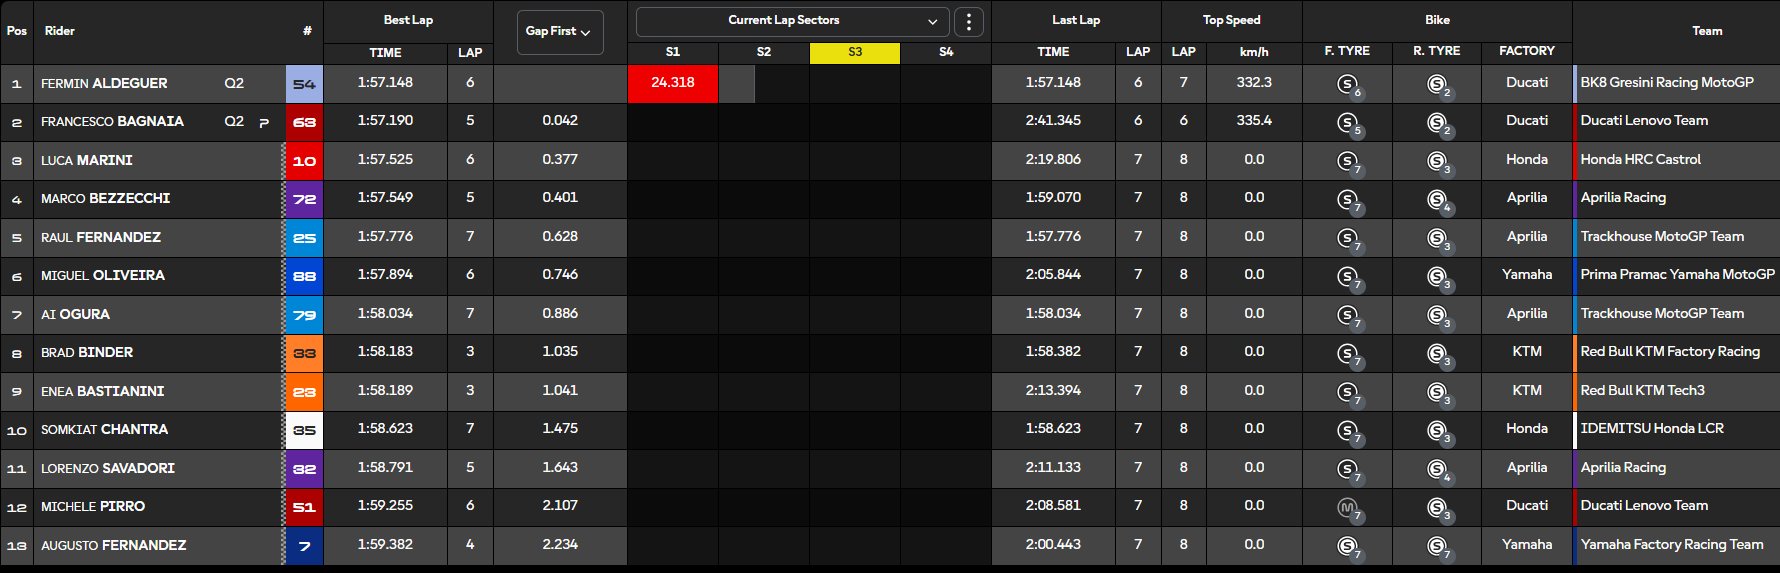Click the Top Speed km/h column header
Viewport: 1780px width, 573px height.
1253,52
